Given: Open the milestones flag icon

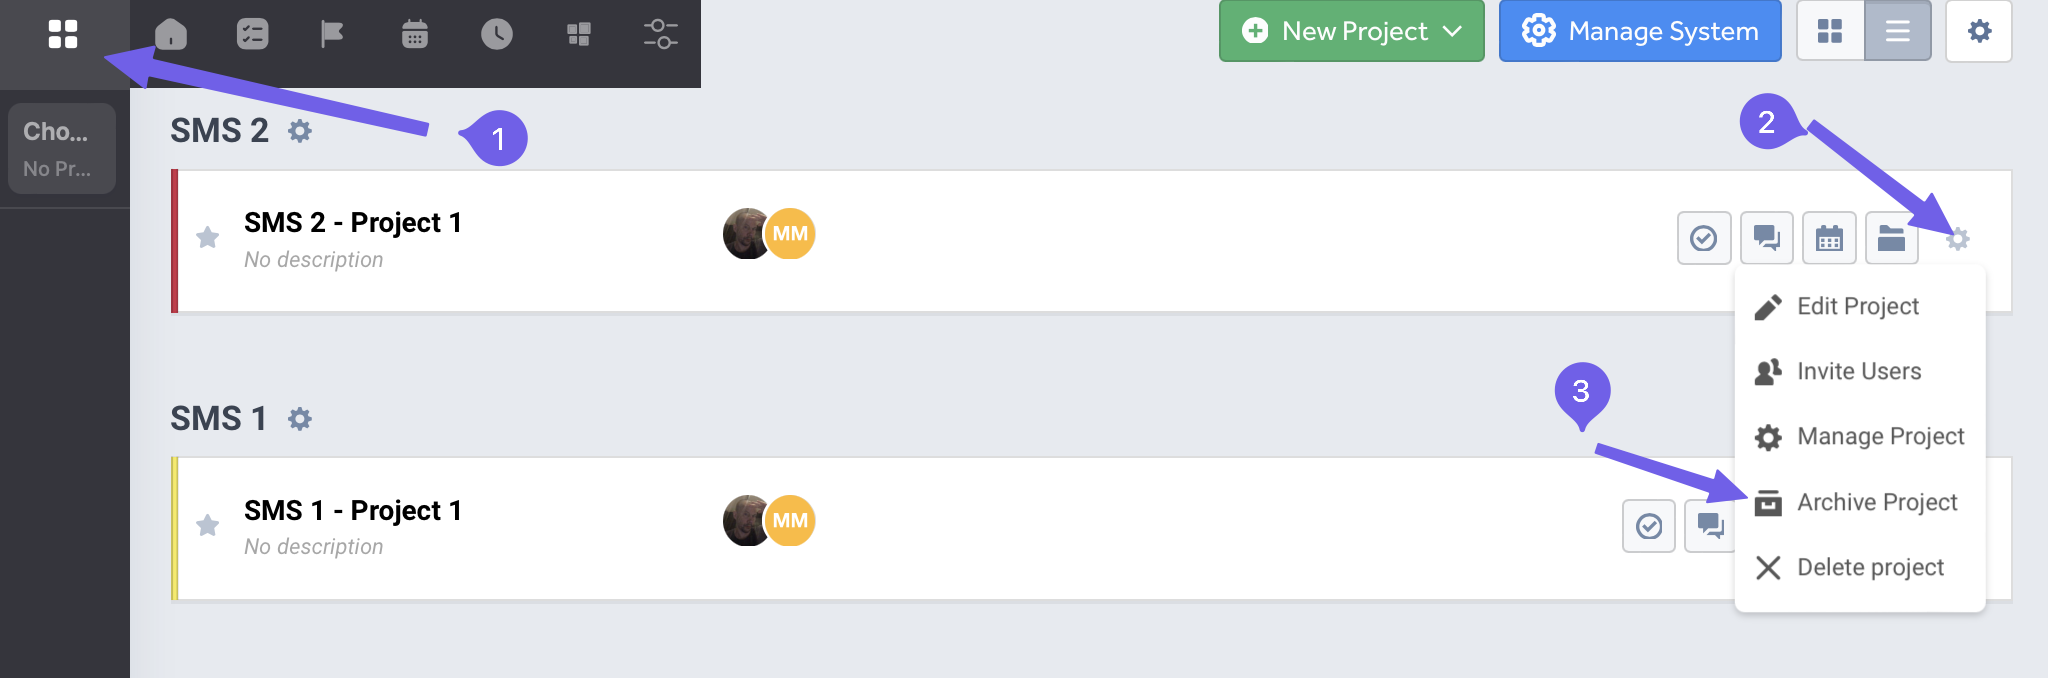Looking at the screenshot, I should click(x=332, y=34).
